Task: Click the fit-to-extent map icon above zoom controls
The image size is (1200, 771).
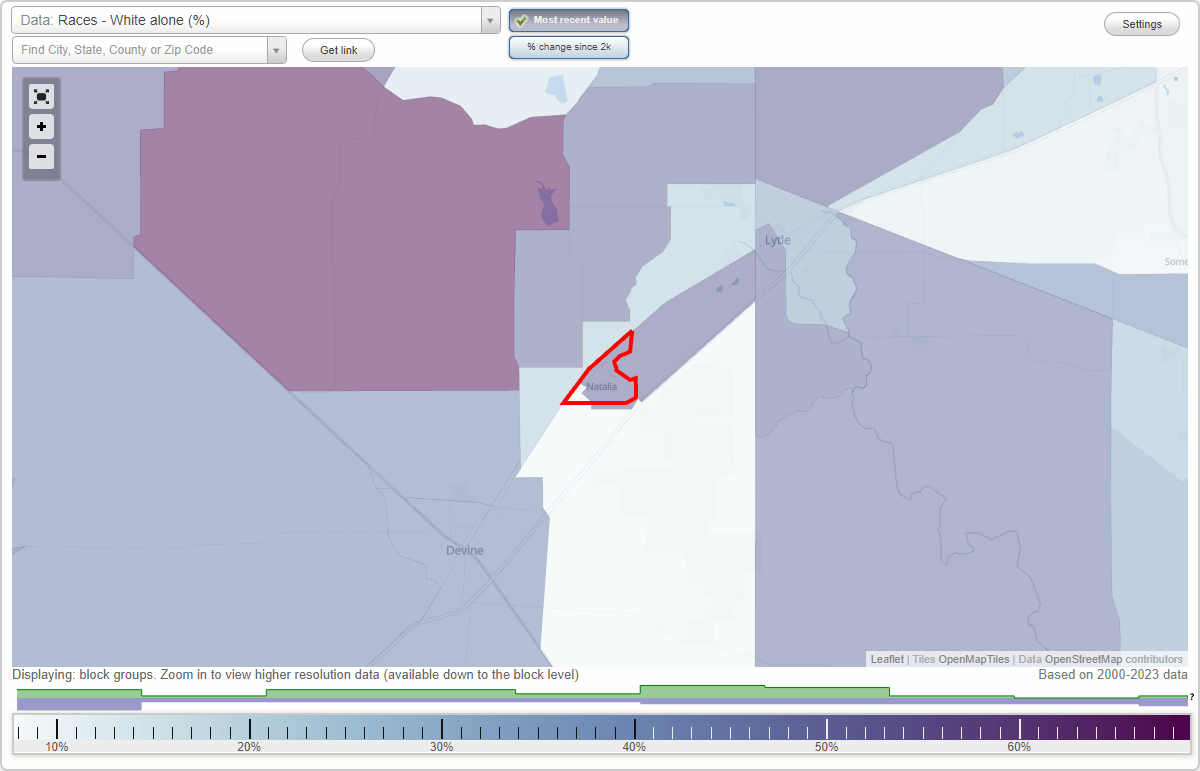Action: point(41,96)
